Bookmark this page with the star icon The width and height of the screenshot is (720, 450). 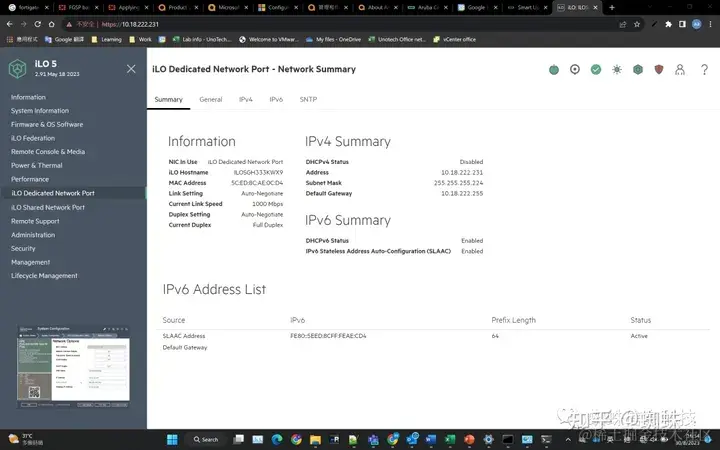637,24
